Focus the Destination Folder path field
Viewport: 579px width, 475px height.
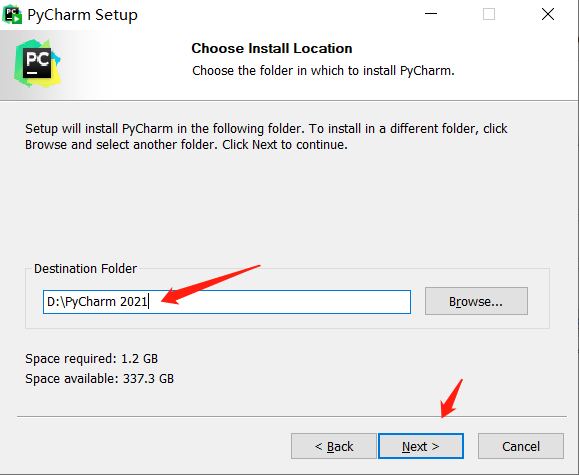pyautogui.click(x=227, y=302)
